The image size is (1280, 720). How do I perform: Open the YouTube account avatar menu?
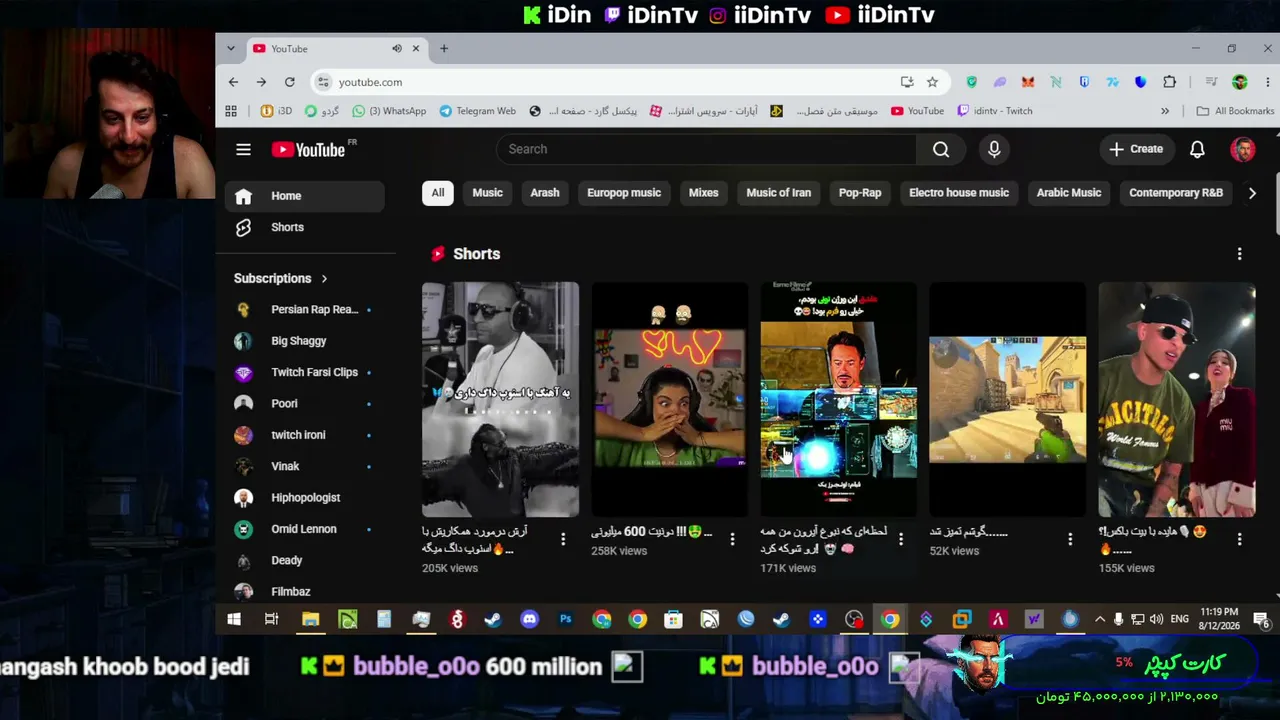tap(1242, 149)
